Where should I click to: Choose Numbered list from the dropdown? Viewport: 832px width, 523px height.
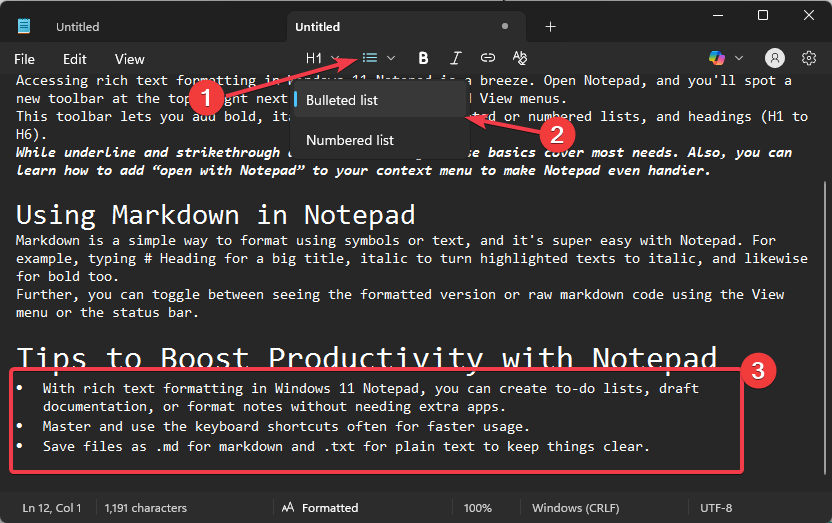click(350, 140)
